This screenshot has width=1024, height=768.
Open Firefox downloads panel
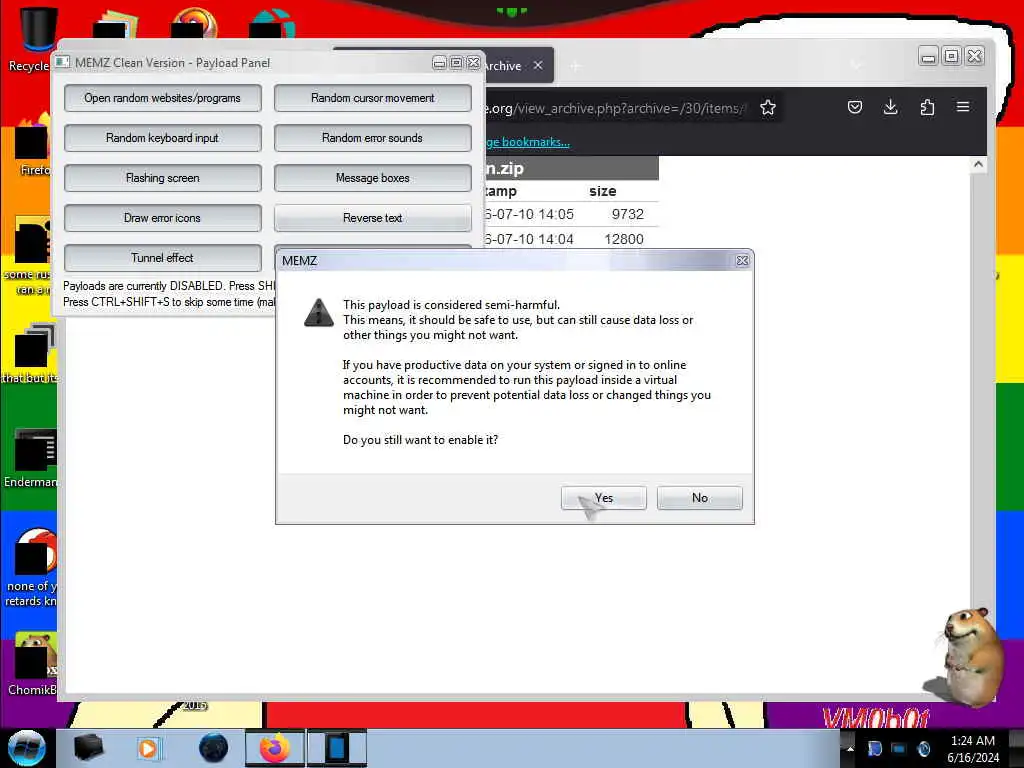tap(890, 107)
